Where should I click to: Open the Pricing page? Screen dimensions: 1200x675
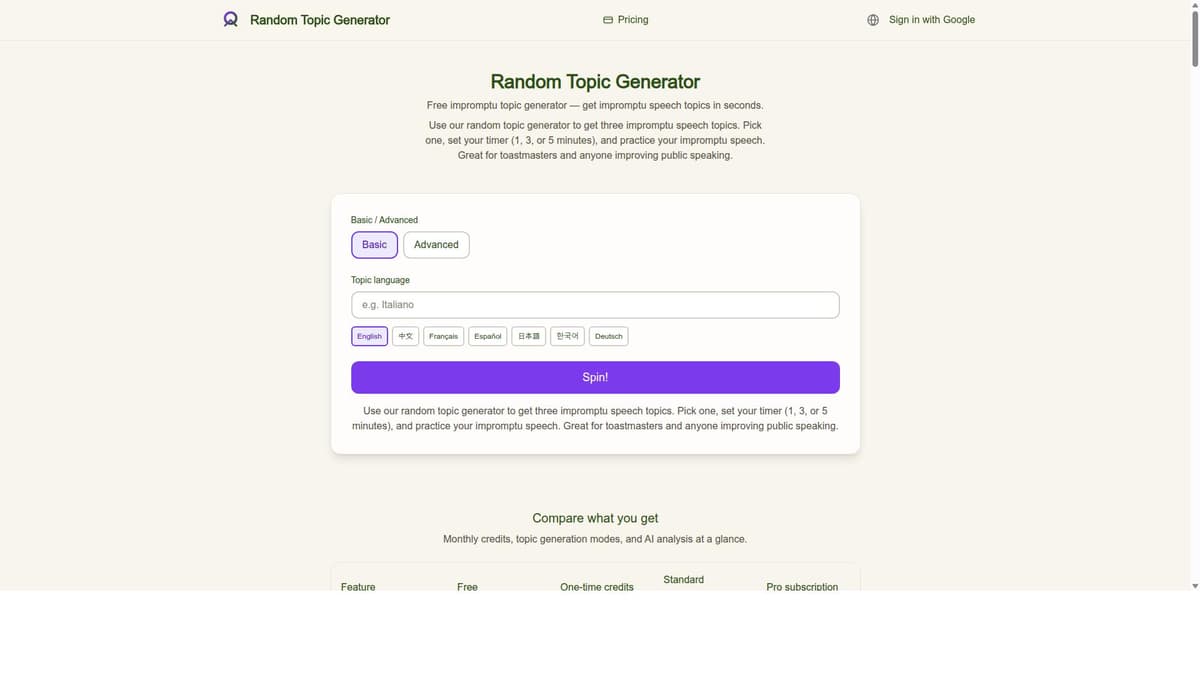(x=632, y=19)
